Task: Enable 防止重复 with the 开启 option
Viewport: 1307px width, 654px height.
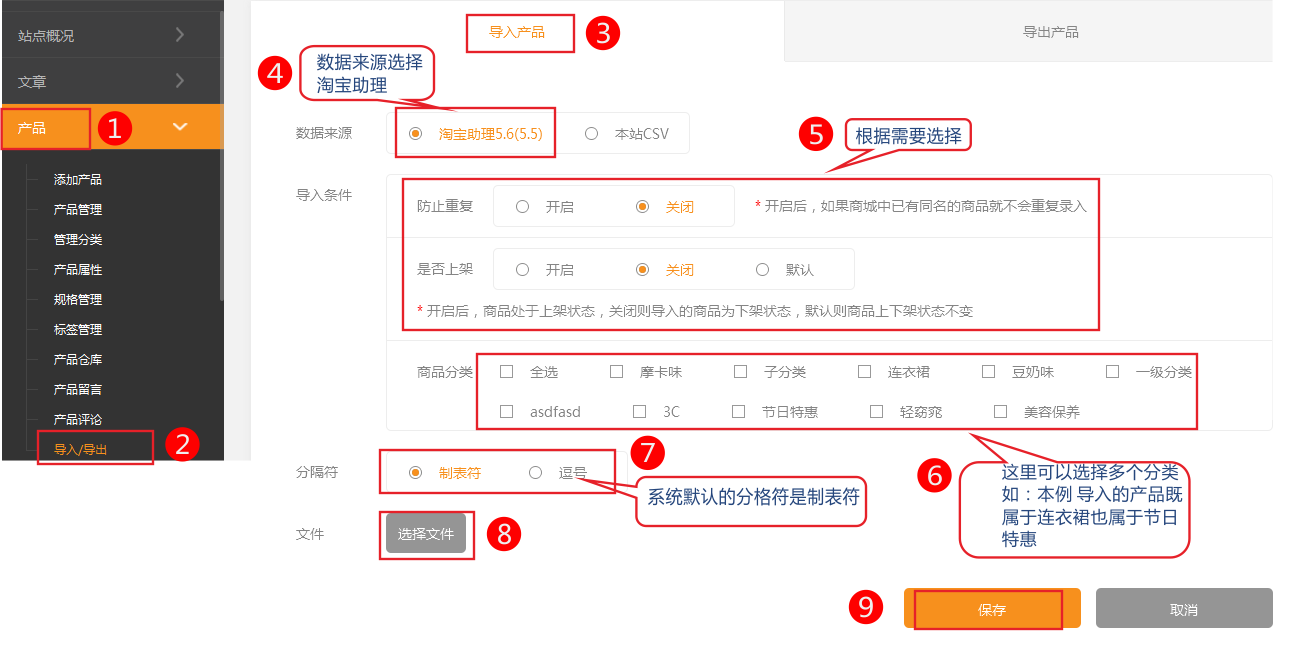Action: pos(523,207)
